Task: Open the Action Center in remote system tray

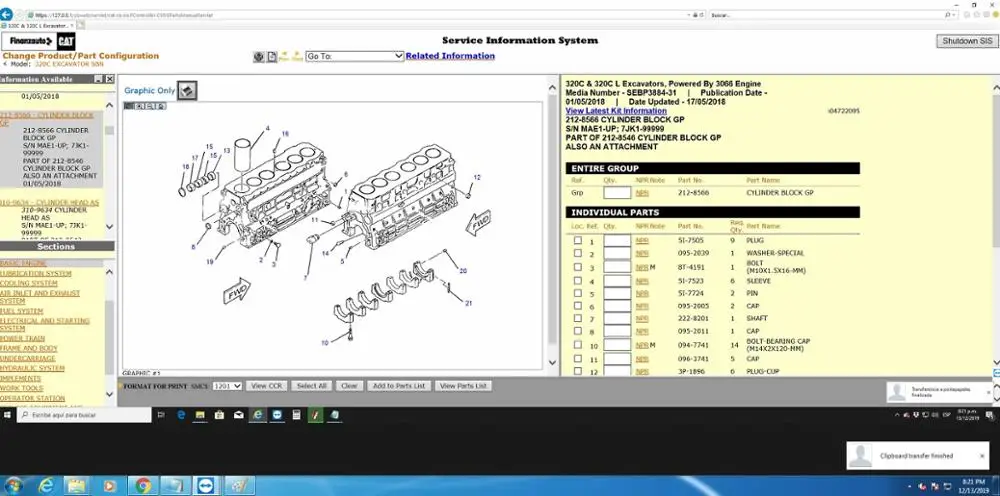Action: [x=990, y=415]
